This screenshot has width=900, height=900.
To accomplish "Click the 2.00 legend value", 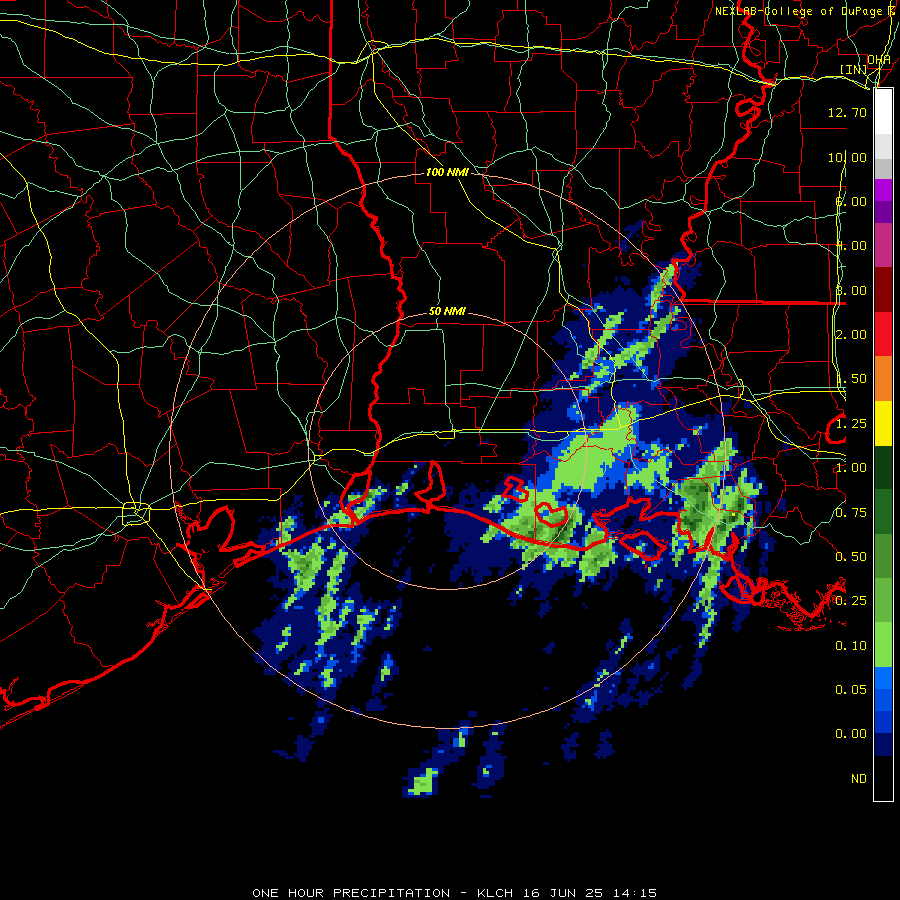I will tap(851, 335).
